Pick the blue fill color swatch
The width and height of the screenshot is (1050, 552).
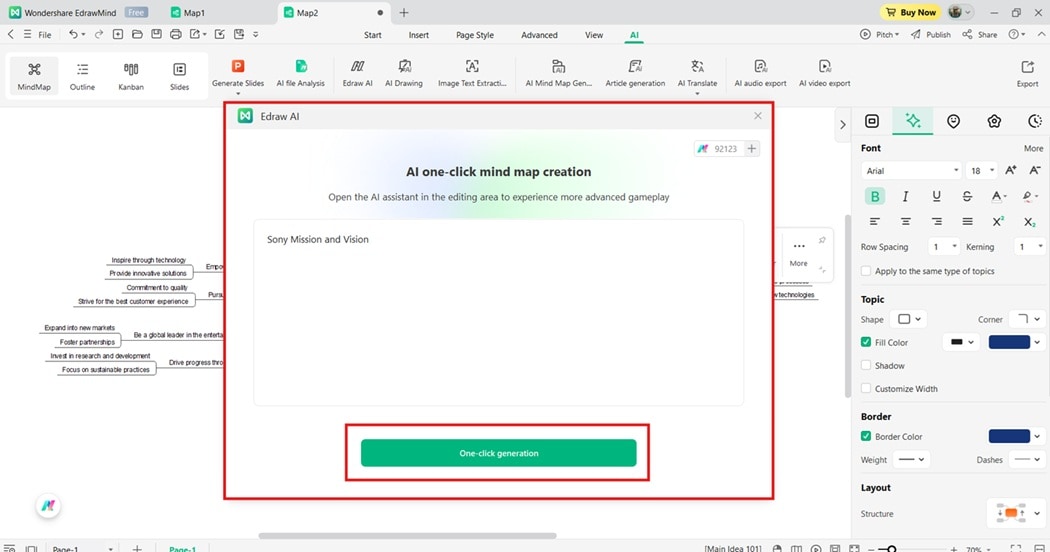tap(1008, 342)
